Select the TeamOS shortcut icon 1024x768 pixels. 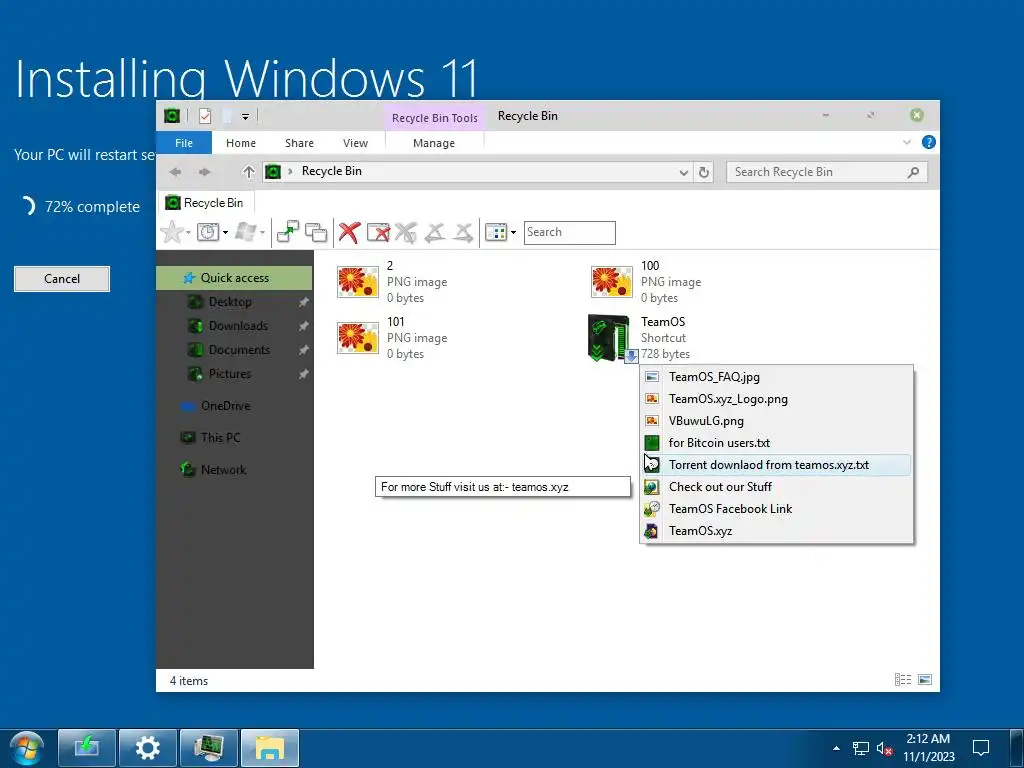pyautogui.click(x=609, y=338)
